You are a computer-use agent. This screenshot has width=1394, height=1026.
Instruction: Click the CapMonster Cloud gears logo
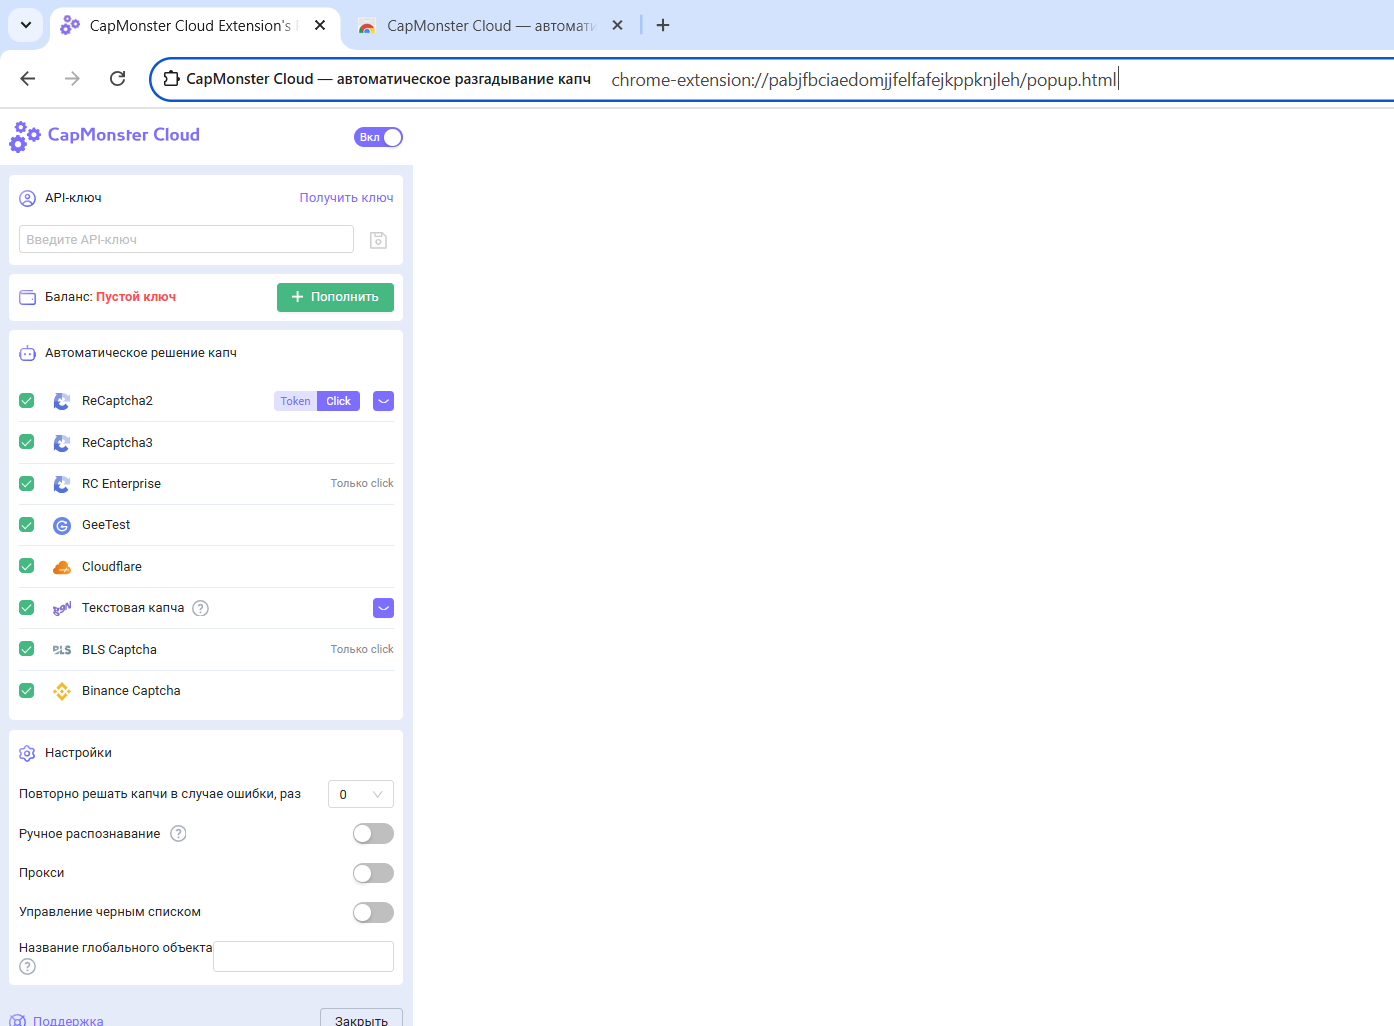click(25, 136)
